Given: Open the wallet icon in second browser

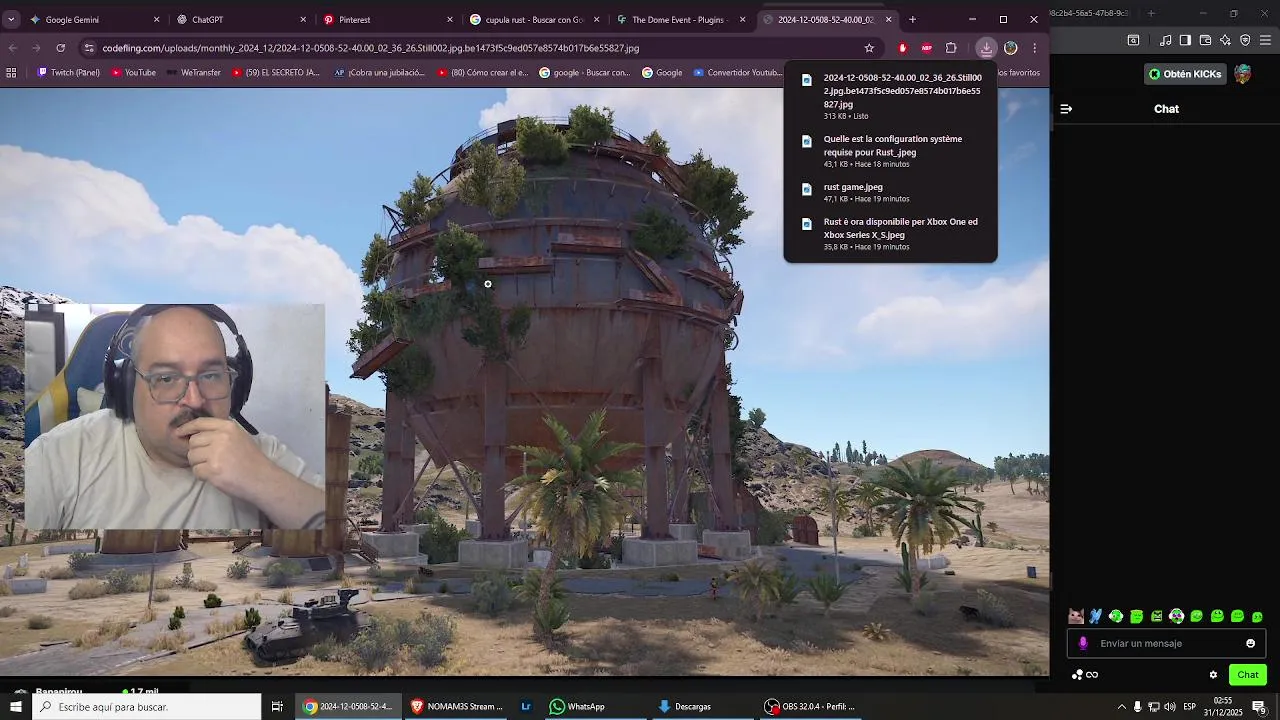Looking at the screenshot, I should pyautogui.click(x=1205, y=40).
